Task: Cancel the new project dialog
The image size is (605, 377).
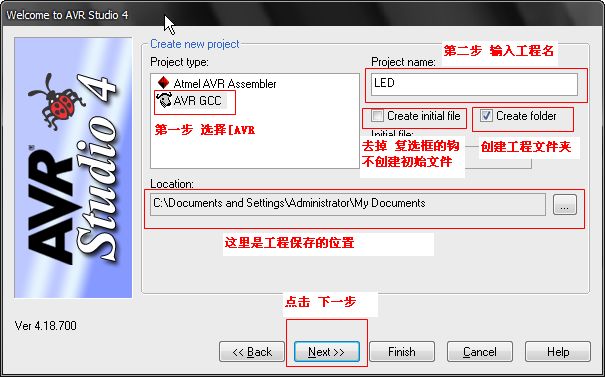Action: click(480, 352)
